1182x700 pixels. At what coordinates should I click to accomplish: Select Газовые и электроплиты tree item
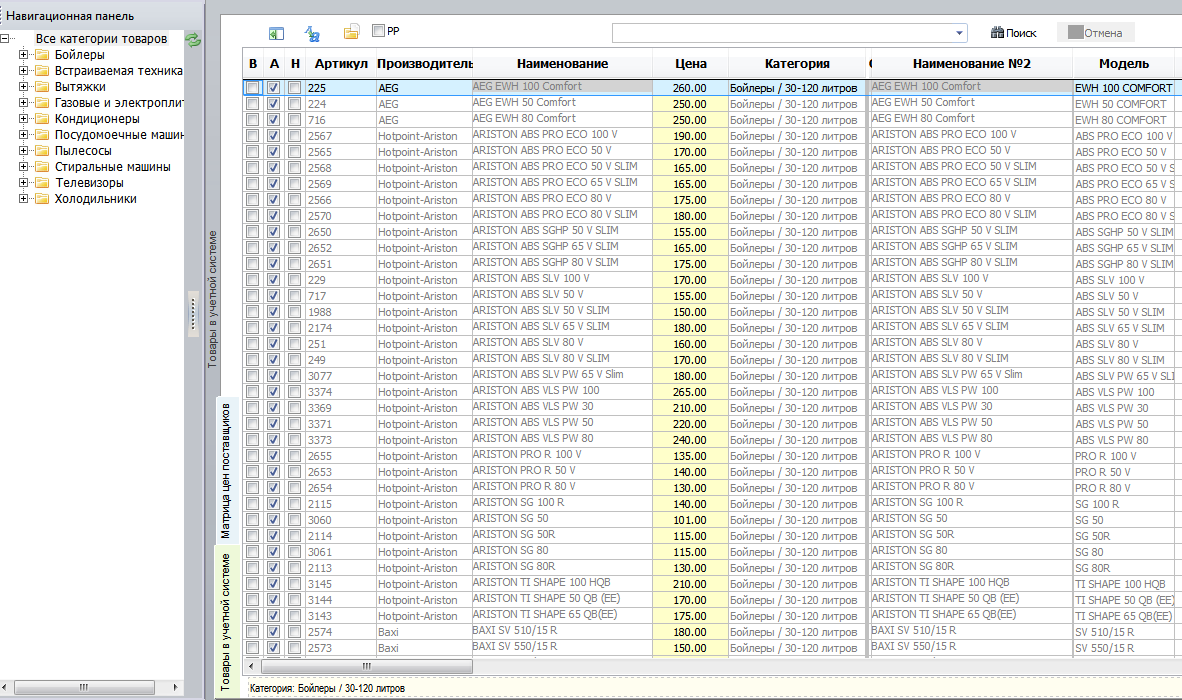coord(118,102)
